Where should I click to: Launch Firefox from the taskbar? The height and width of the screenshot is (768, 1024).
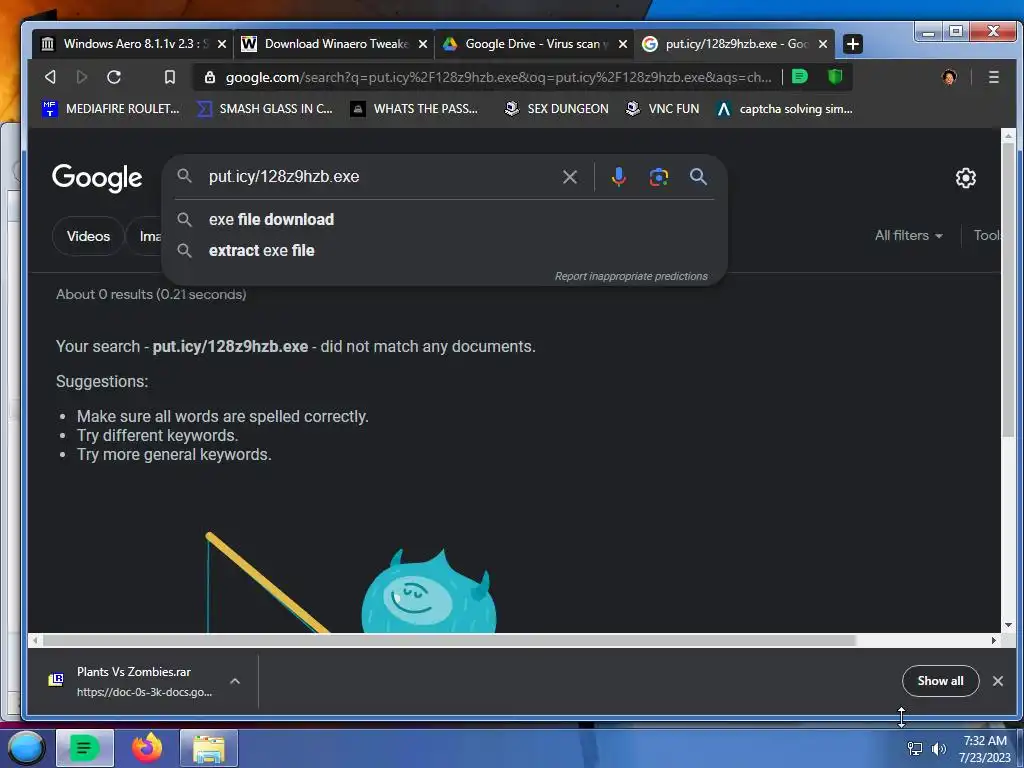coord(147,748)
